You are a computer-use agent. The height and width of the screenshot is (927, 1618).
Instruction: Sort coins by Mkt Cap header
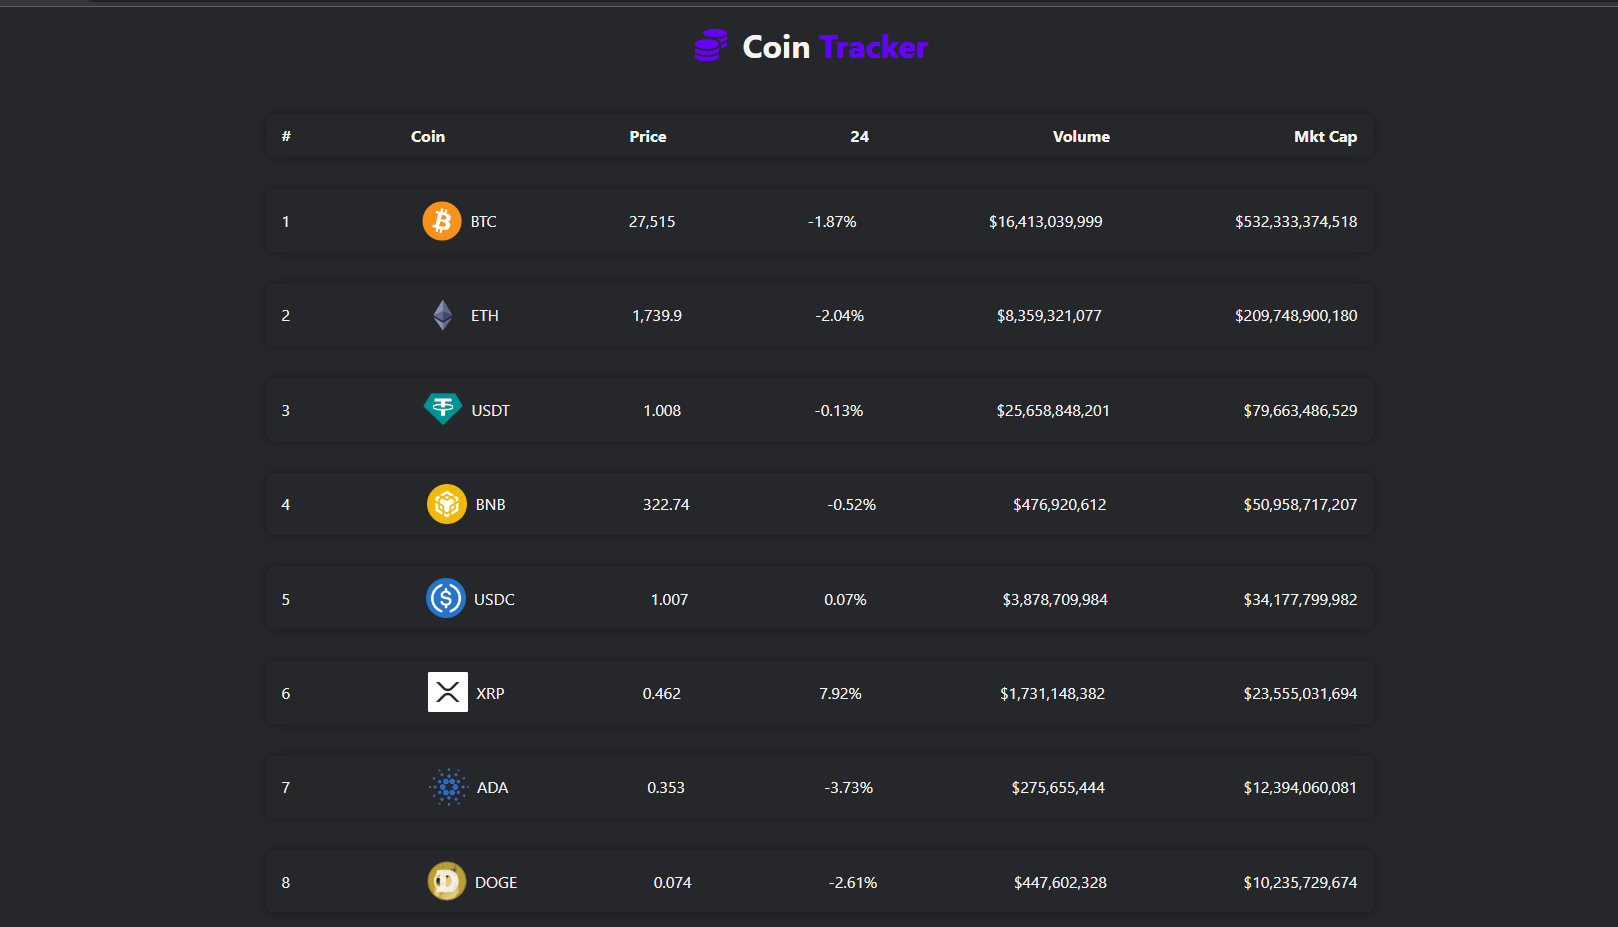click(x=1325, y=136)
